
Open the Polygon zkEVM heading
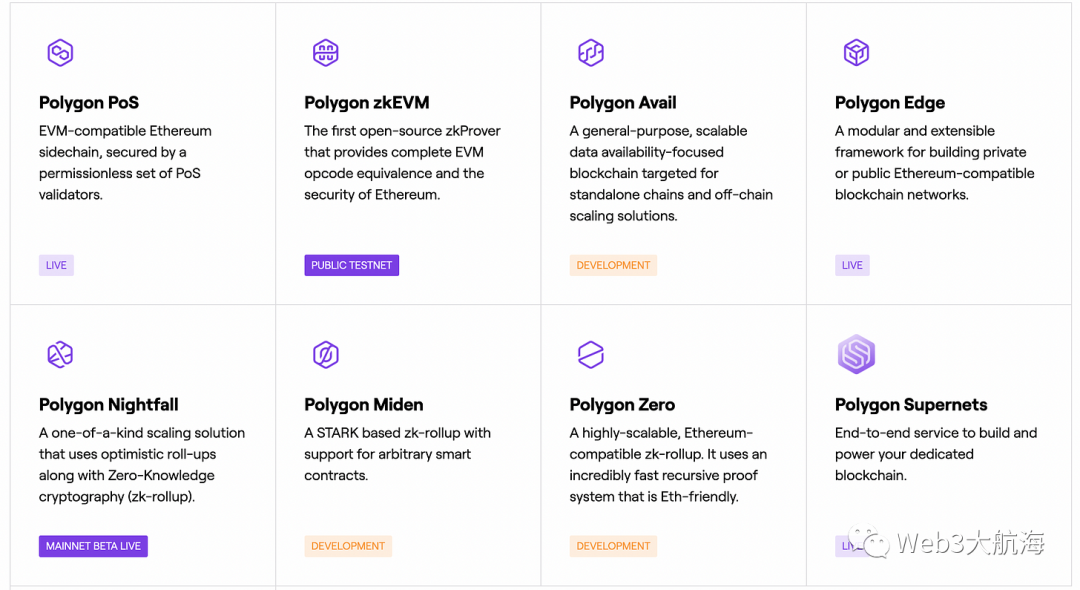366,103
